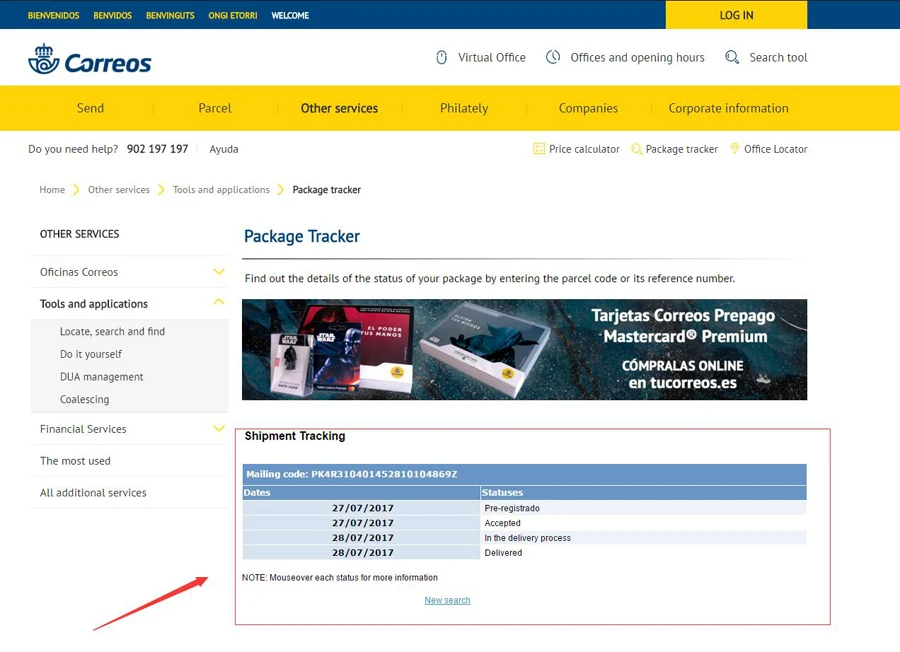Click the In the delivery process status
This screenshot has width=900, height=652.
pos(527,538)
